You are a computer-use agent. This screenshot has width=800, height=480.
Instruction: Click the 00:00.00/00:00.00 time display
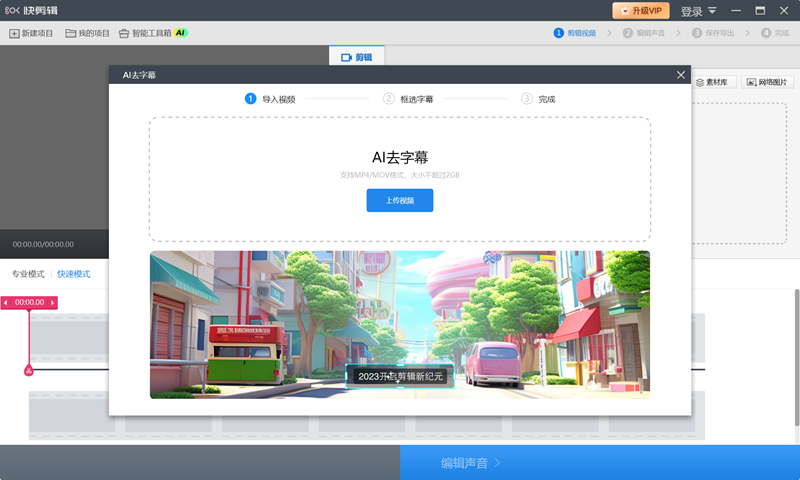coord(43,244)
